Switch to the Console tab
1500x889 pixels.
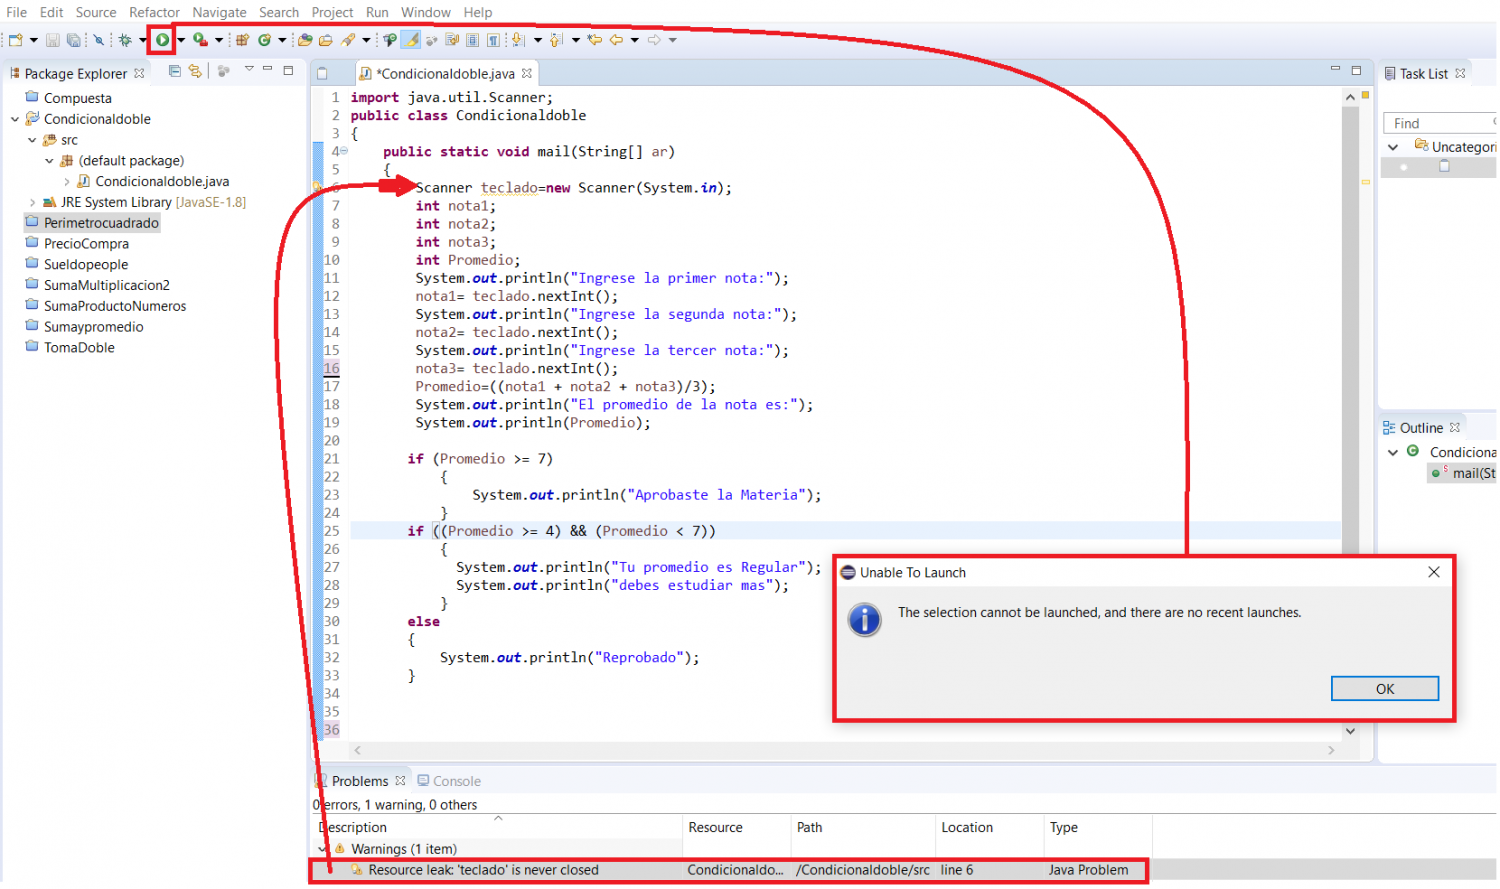click(449, 781)
